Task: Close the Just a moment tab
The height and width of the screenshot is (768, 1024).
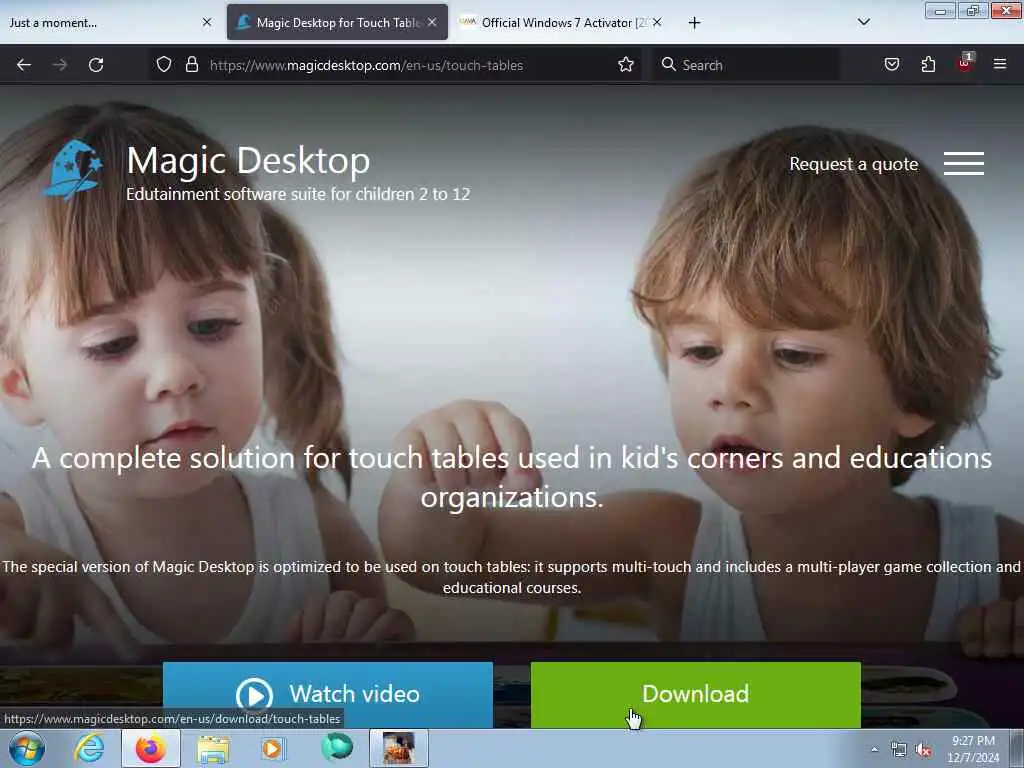Action: pyautogui.click(x=207, y=22)
